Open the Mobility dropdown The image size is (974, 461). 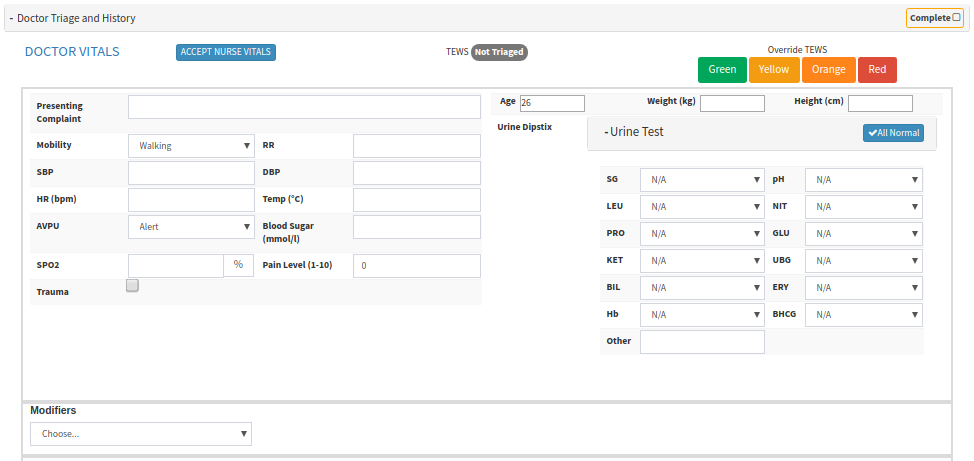coord(192,146)
